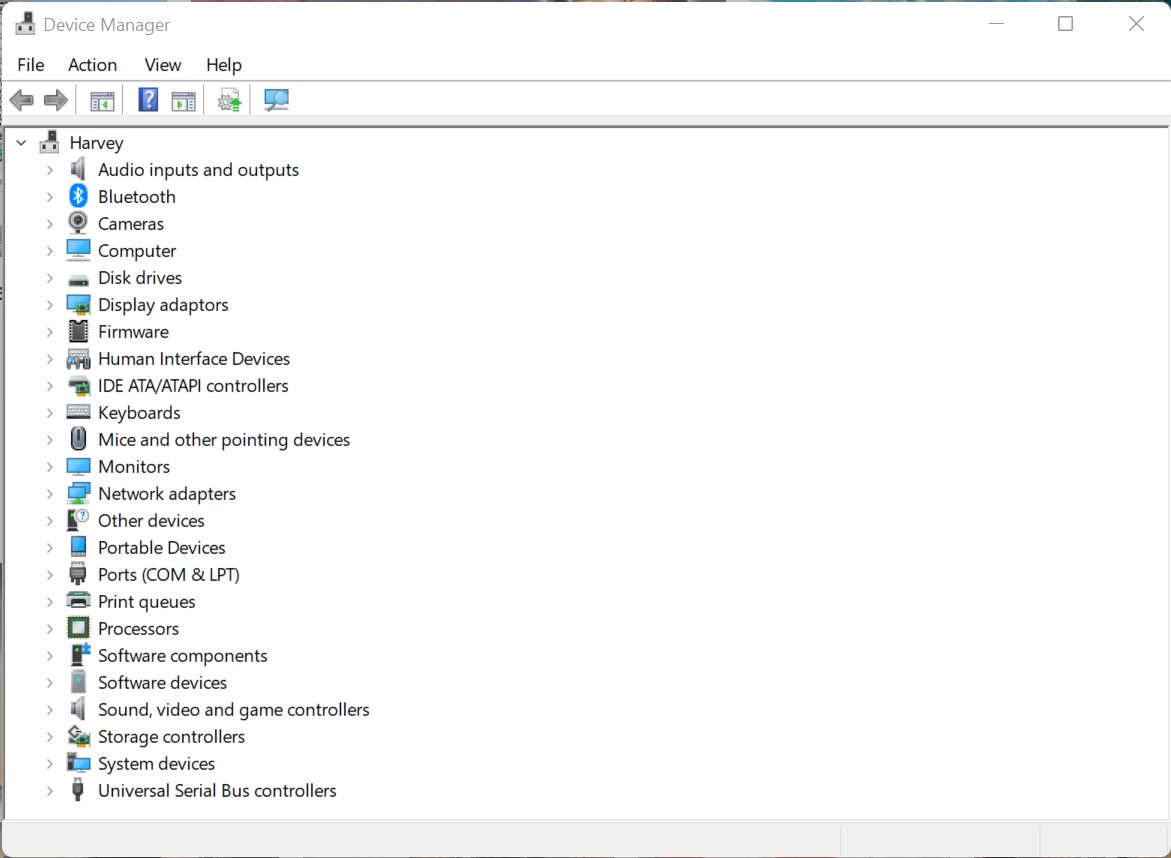Select the Ports (COM & LPT) label
The image size is (1171, 858).
(169, 574)
